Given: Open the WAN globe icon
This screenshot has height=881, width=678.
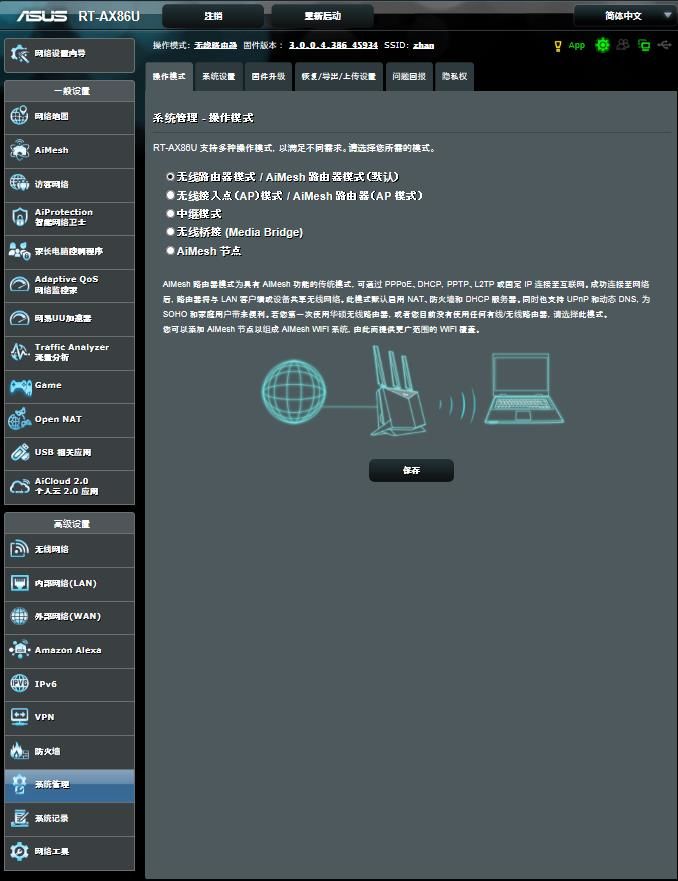Looking at the screenshot, I should tap(20, 616).
